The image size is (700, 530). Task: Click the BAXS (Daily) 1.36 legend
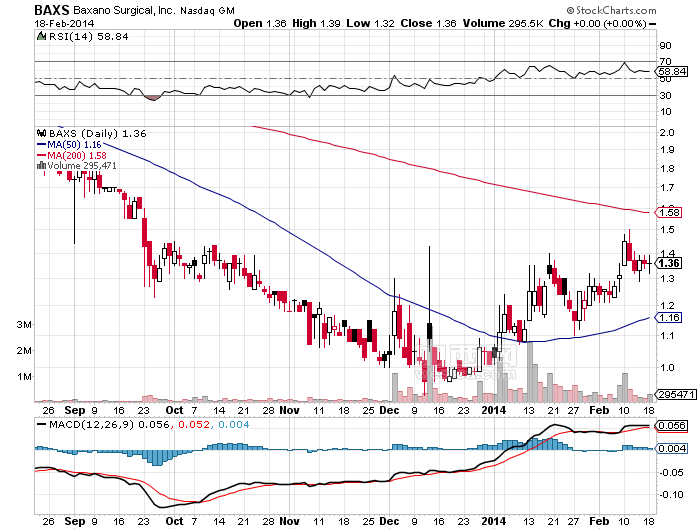pyautogui.click(x=97, y=134)
